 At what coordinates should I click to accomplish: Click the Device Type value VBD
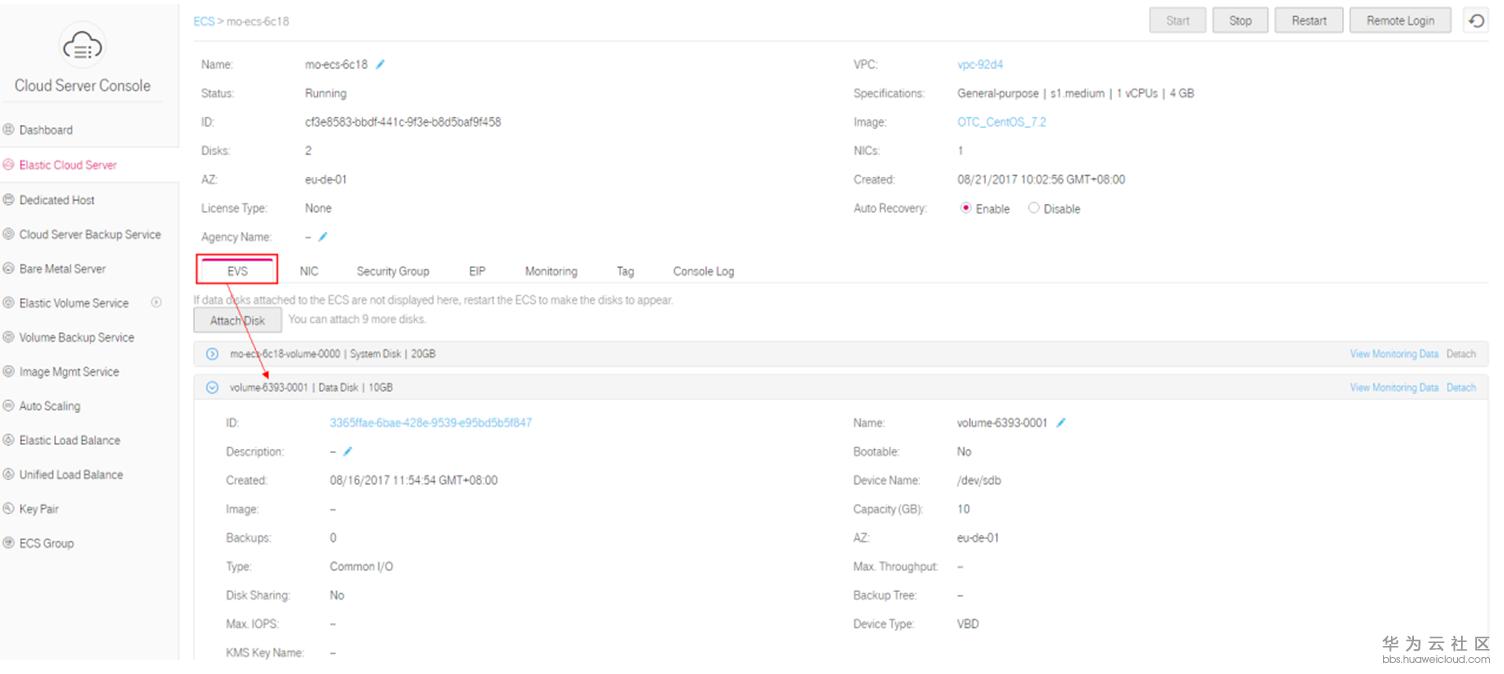pyautogui.click(x=968, y=624)
